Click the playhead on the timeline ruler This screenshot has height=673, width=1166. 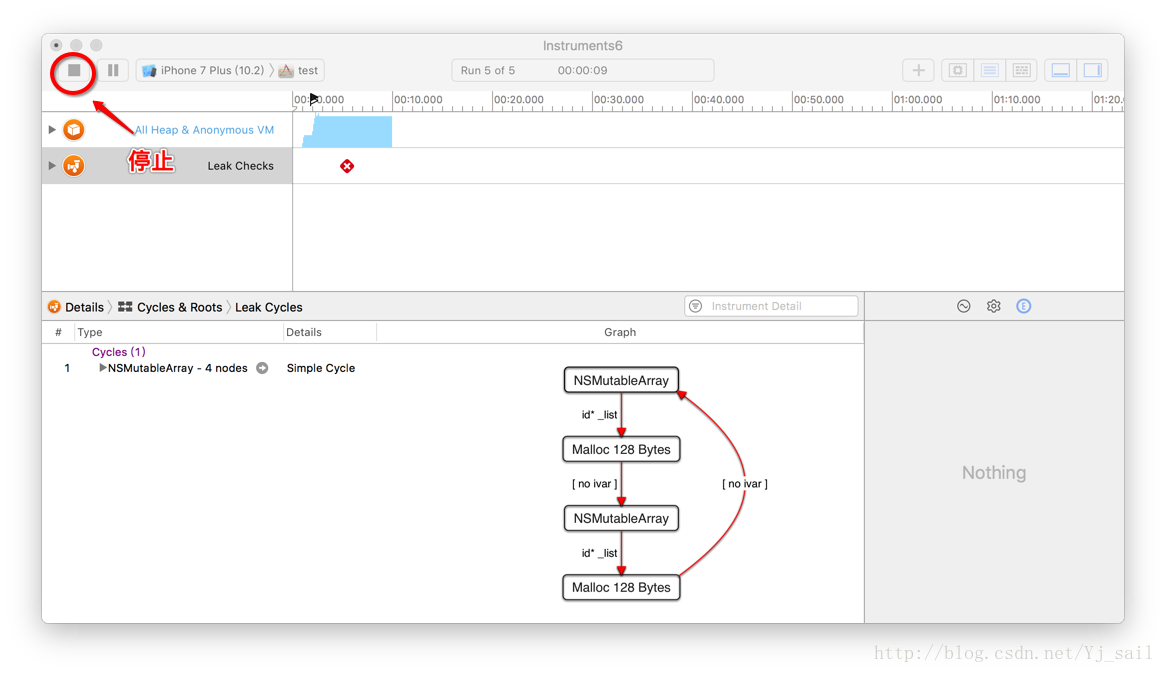(314, 98)
